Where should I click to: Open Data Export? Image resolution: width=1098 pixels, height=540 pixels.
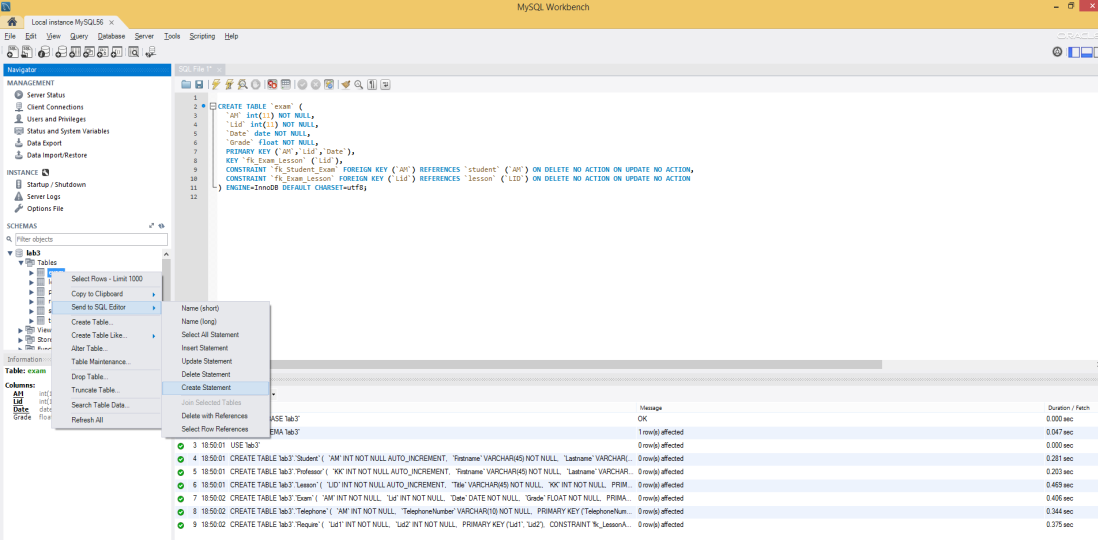pyautogui.click(x=44, y=143)
